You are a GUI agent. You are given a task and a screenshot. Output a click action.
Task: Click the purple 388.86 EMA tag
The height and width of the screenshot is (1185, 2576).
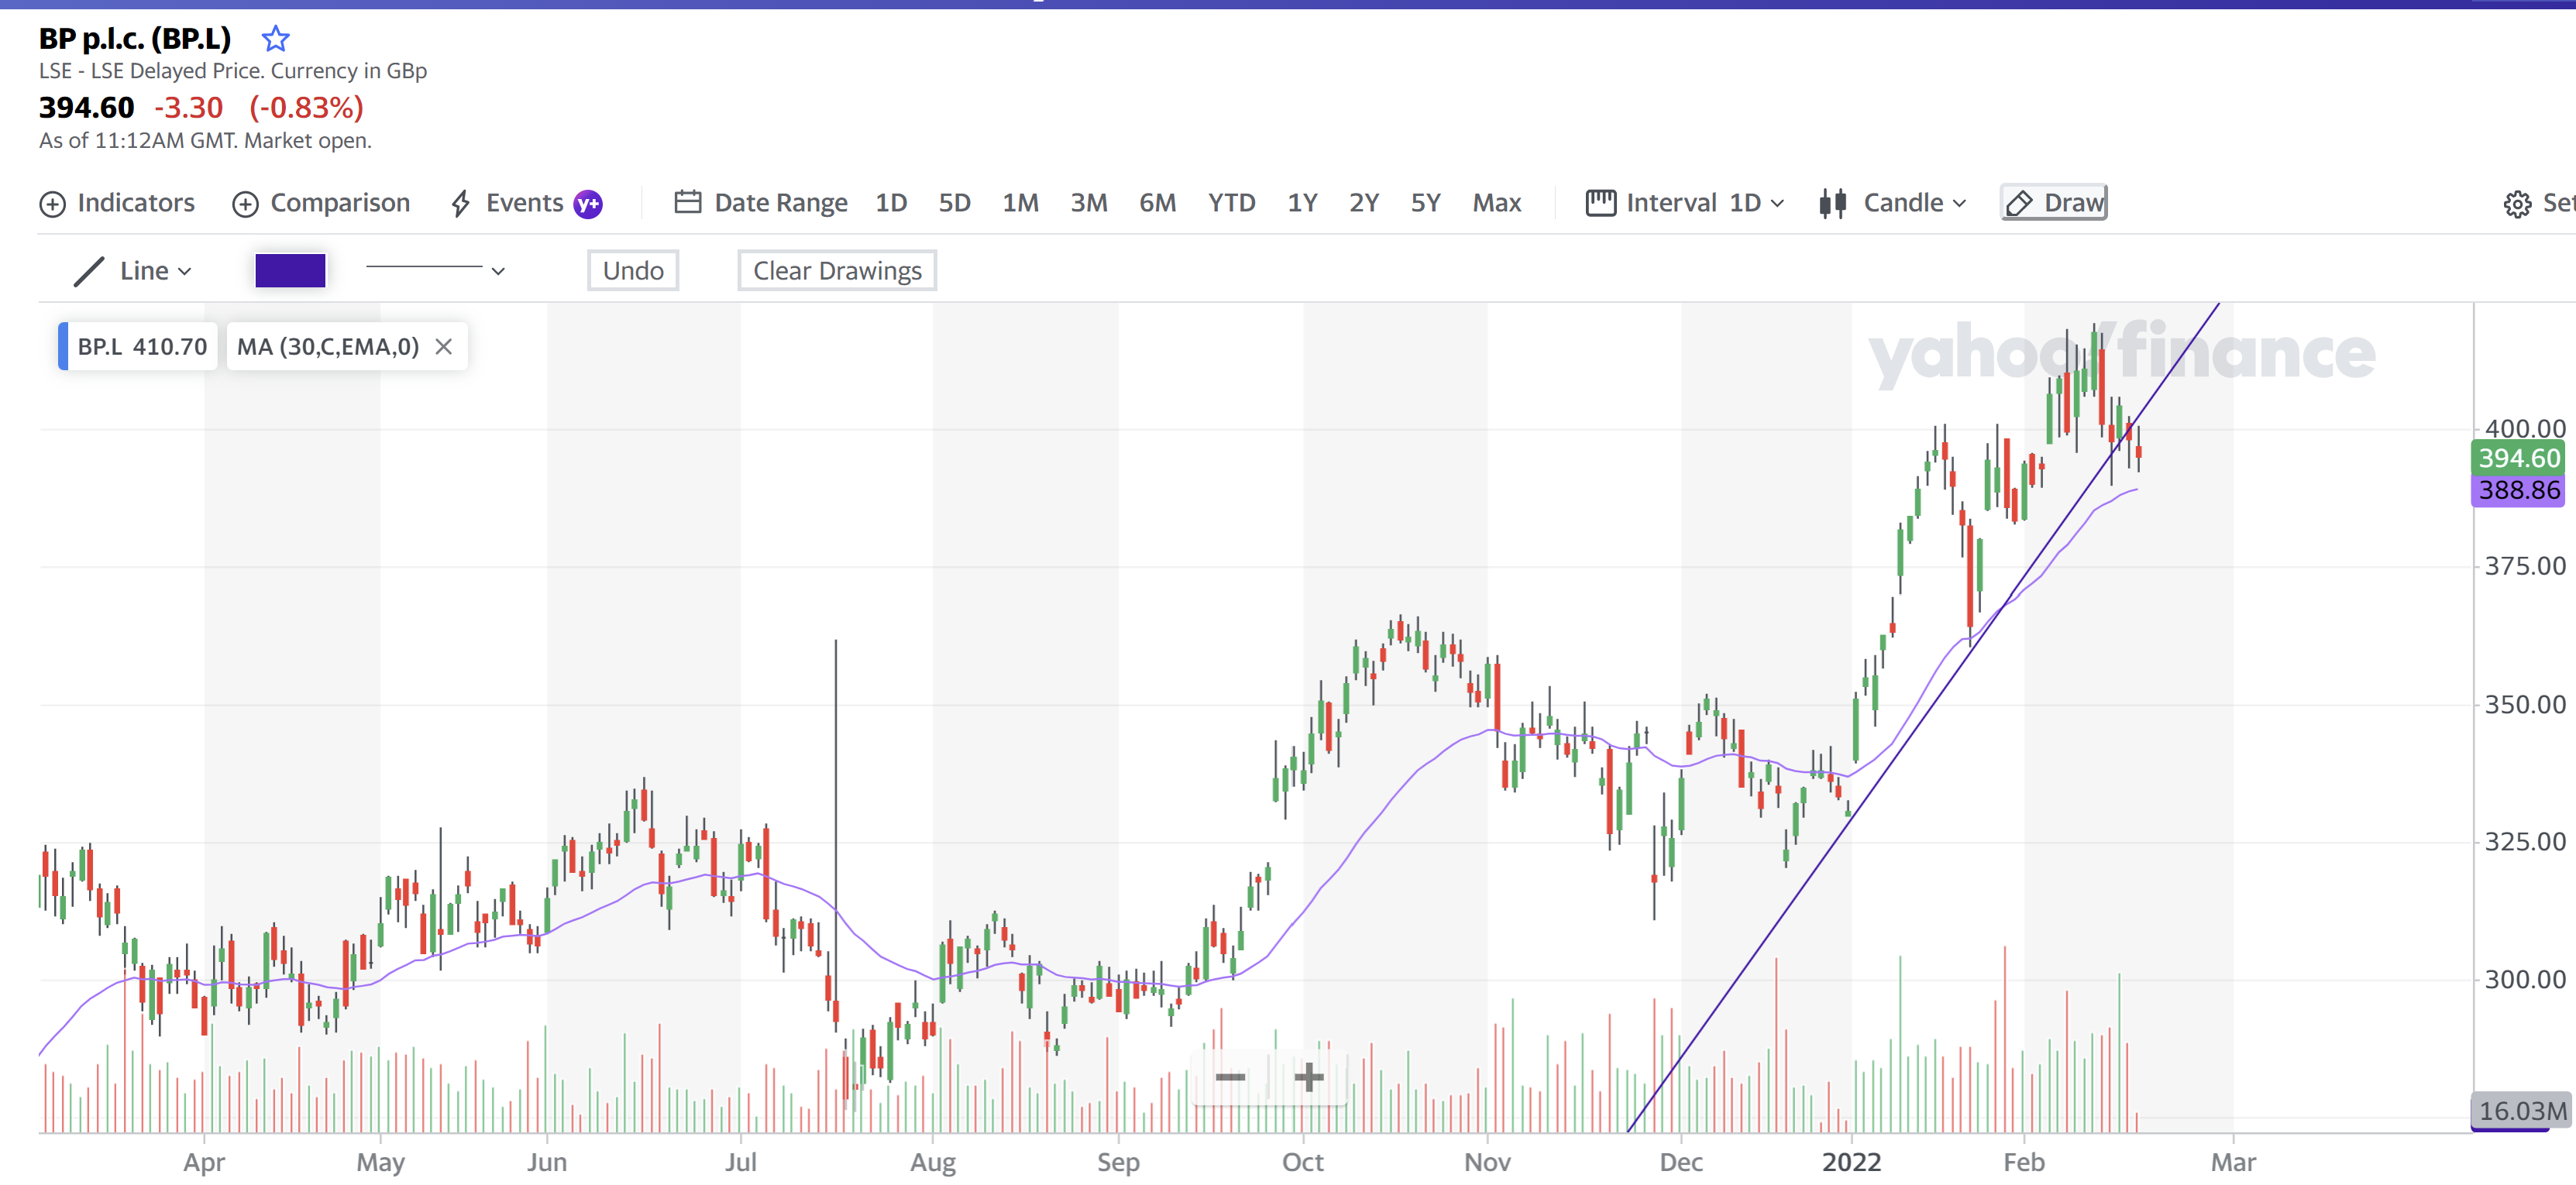click(x=2518, y=490)
